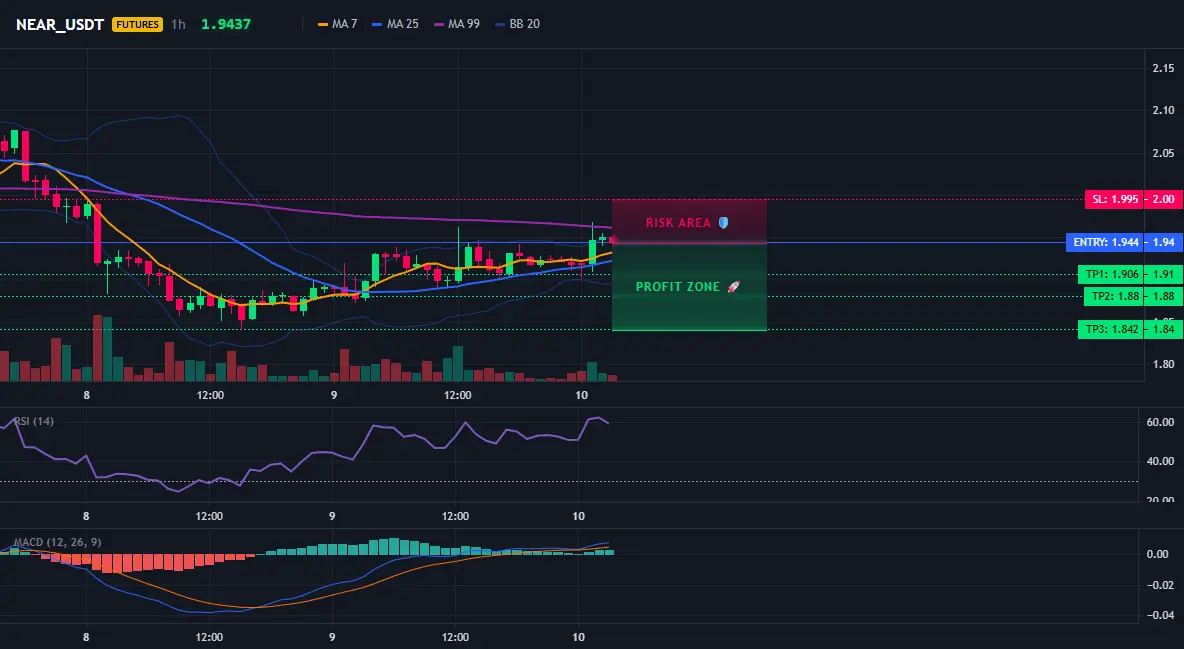
Task: Click the 60.00 RSI axis value
Action: [1160, 422]
